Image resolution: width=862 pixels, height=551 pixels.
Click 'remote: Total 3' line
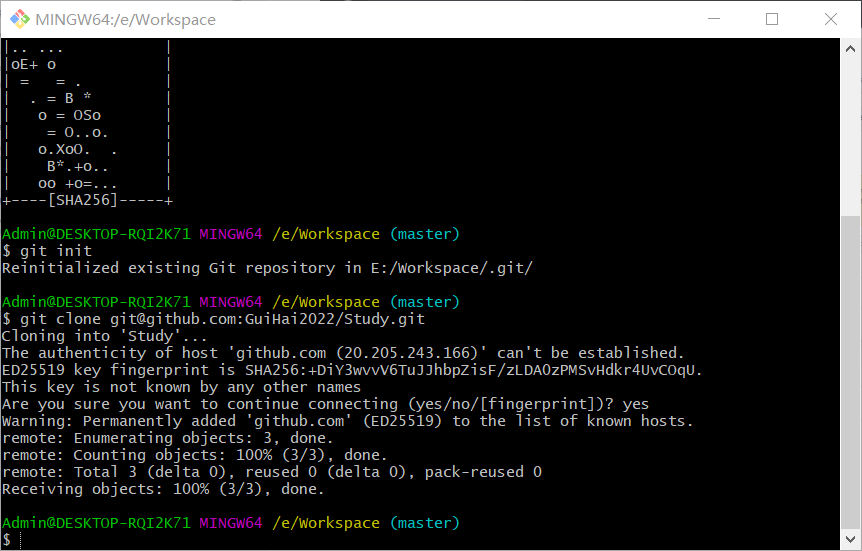click(x=272, y=472)
